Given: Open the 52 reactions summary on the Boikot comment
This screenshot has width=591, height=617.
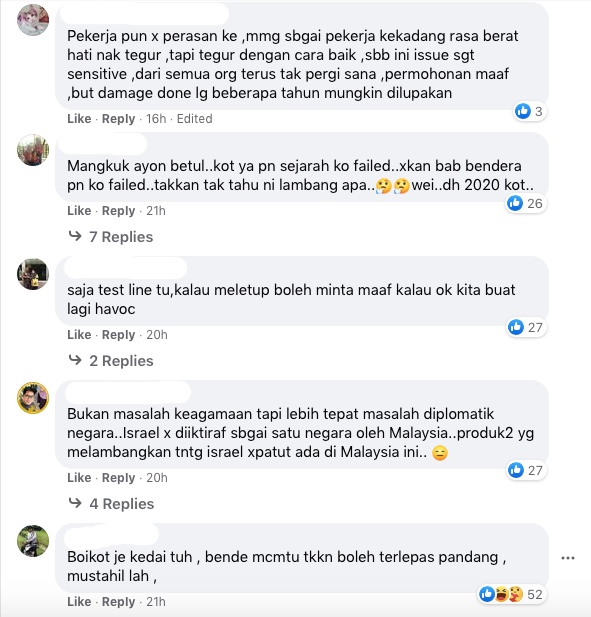Looking at the screenshot, I should [512, 594].
